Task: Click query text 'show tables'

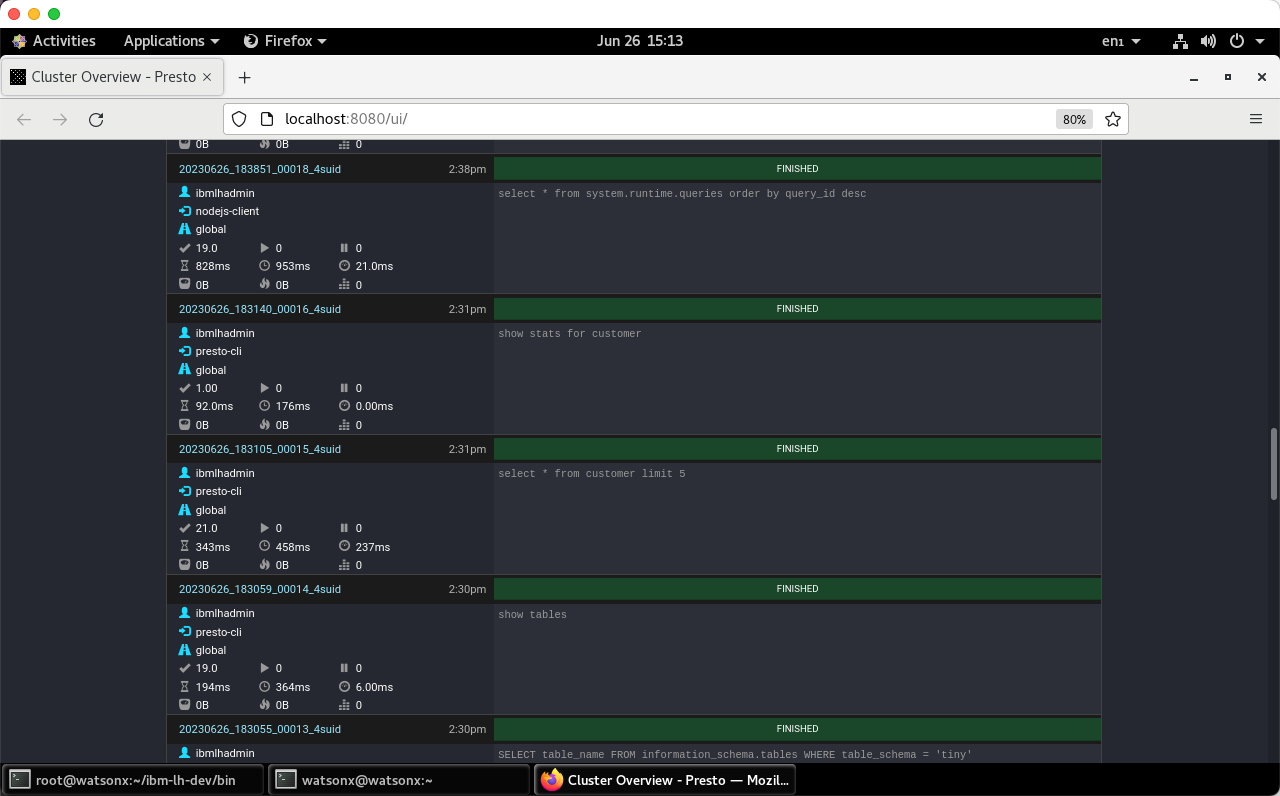Action: click(x=532, y=615)
